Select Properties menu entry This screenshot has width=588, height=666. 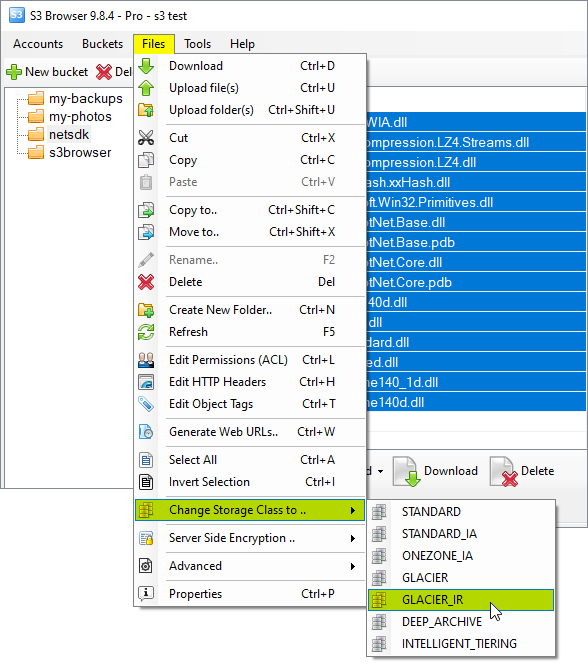tap(250, 594)
